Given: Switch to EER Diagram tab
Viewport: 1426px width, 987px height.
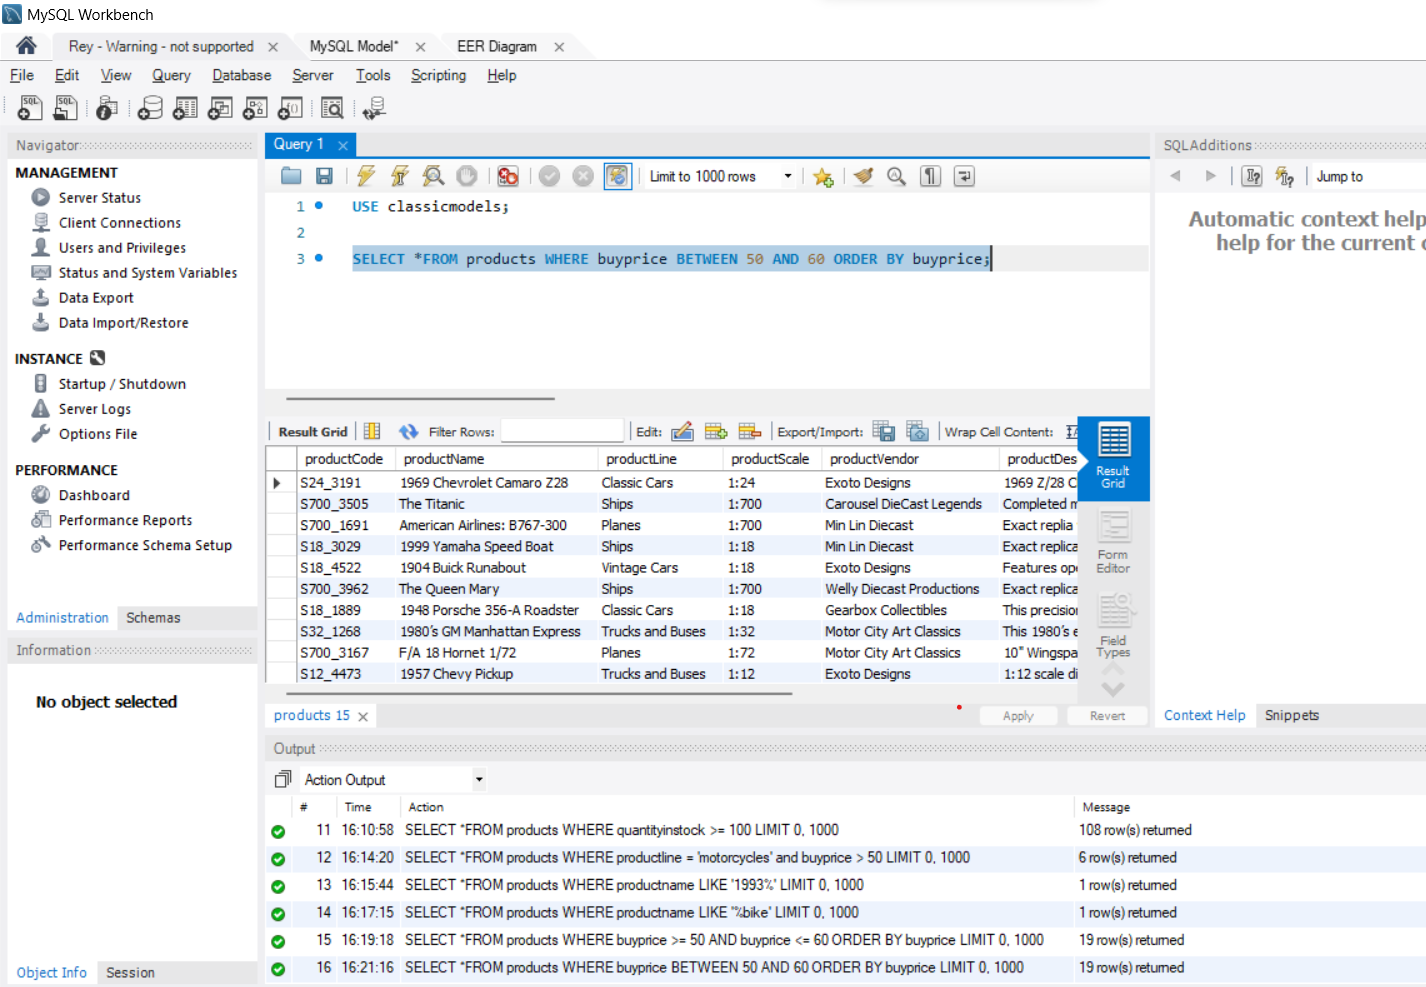Looking at the screenshot, I should pos(497,46).
